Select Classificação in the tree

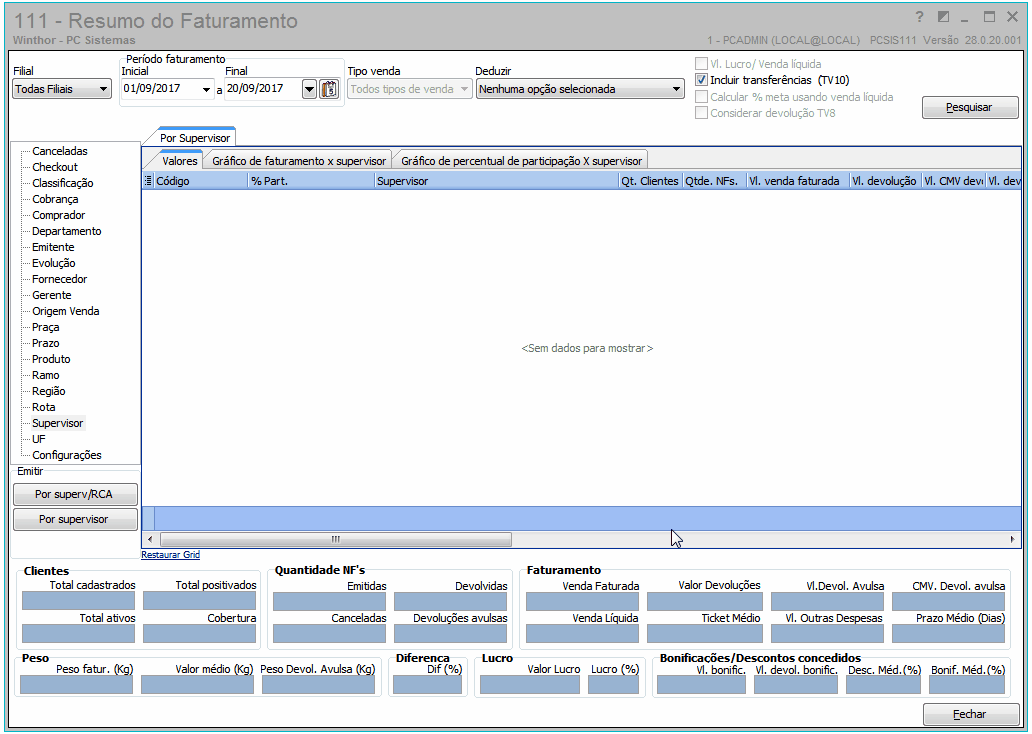63,183
